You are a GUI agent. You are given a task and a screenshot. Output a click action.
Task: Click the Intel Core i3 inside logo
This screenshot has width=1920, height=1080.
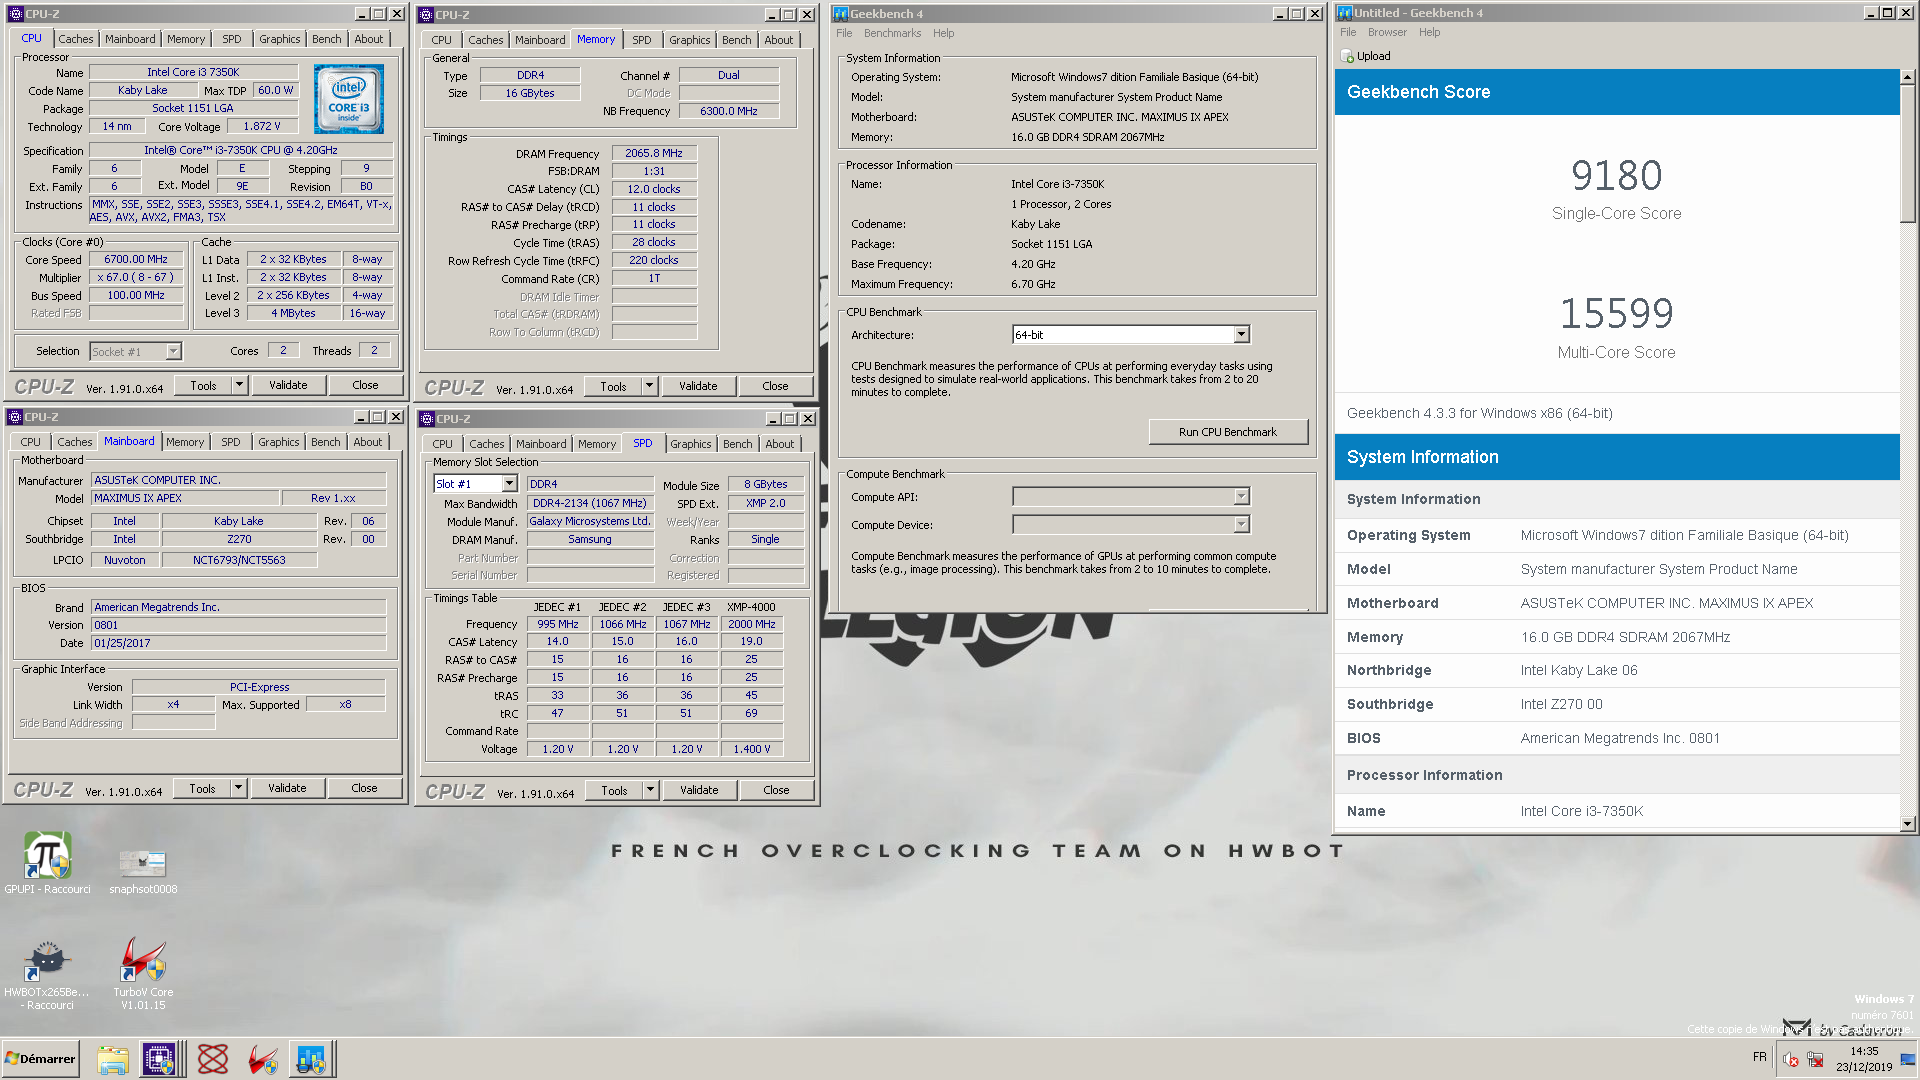[x=349, y=99]
